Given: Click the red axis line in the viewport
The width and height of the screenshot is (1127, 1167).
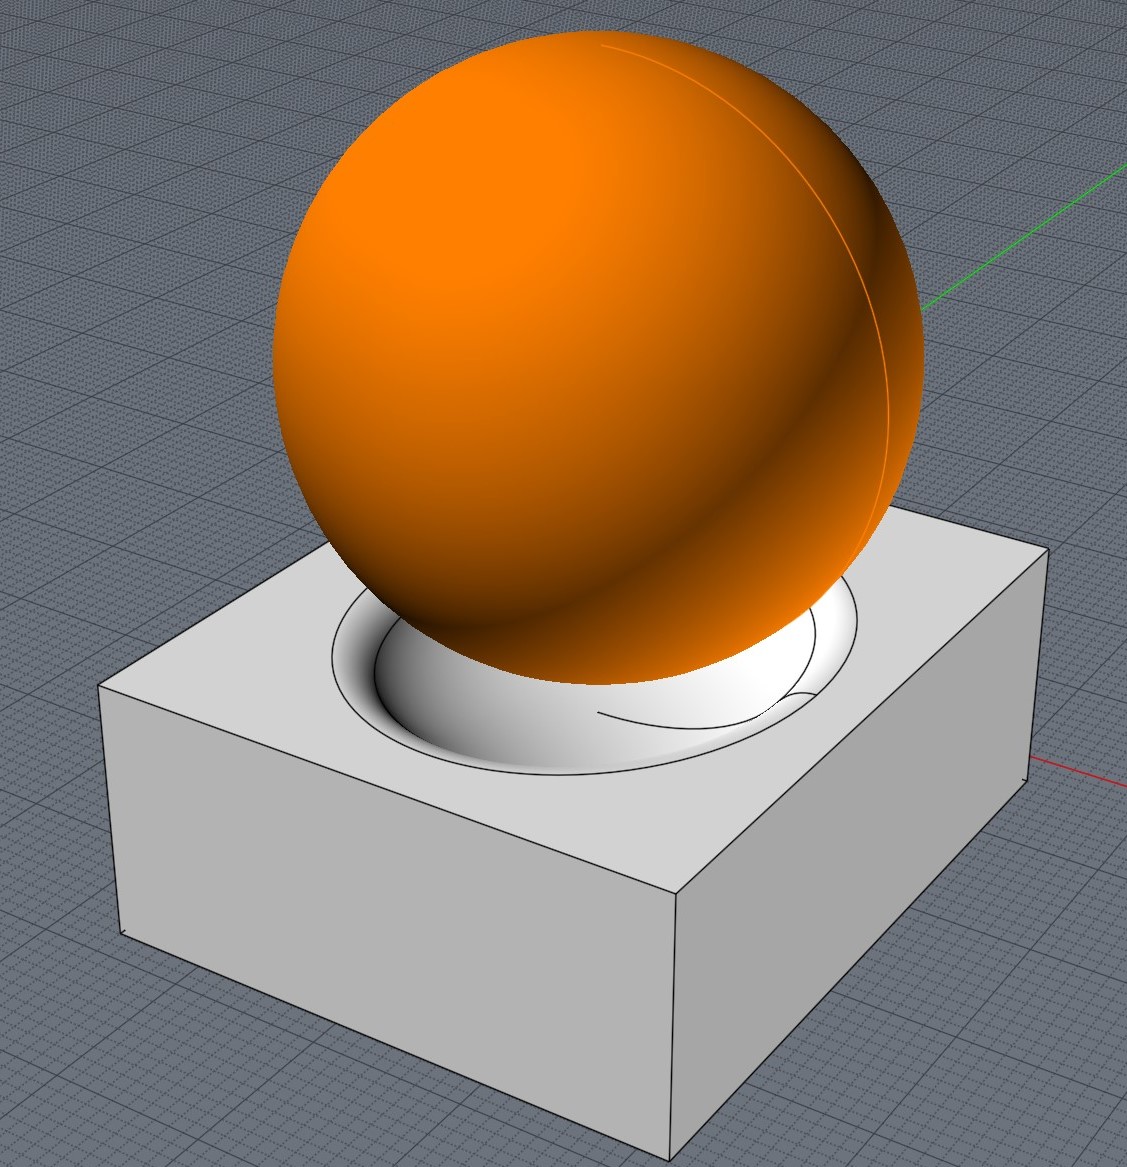Looking at the screenshot, I should point(1078,771).
